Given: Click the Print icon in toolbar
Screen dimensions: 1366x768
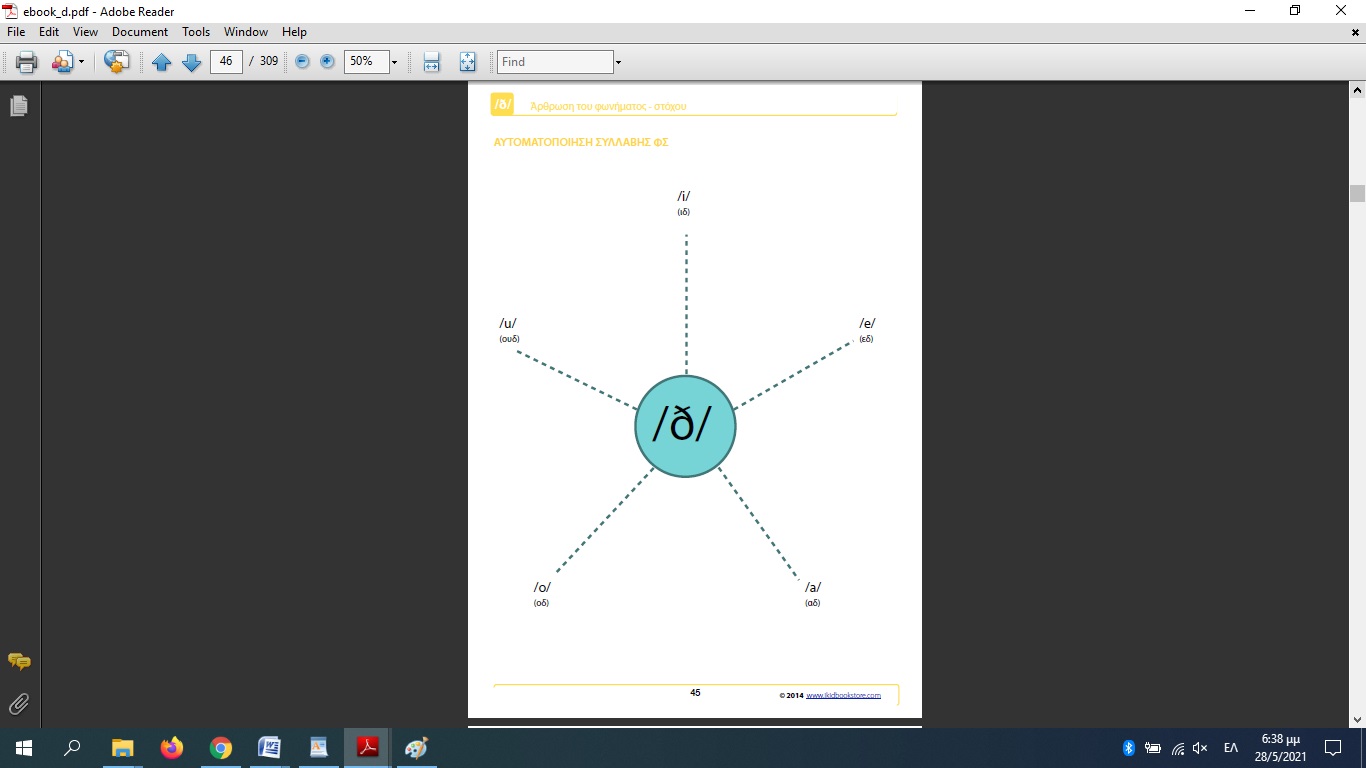Looking at the screenshot, I should pyautogui.click(x=26, y=62).
